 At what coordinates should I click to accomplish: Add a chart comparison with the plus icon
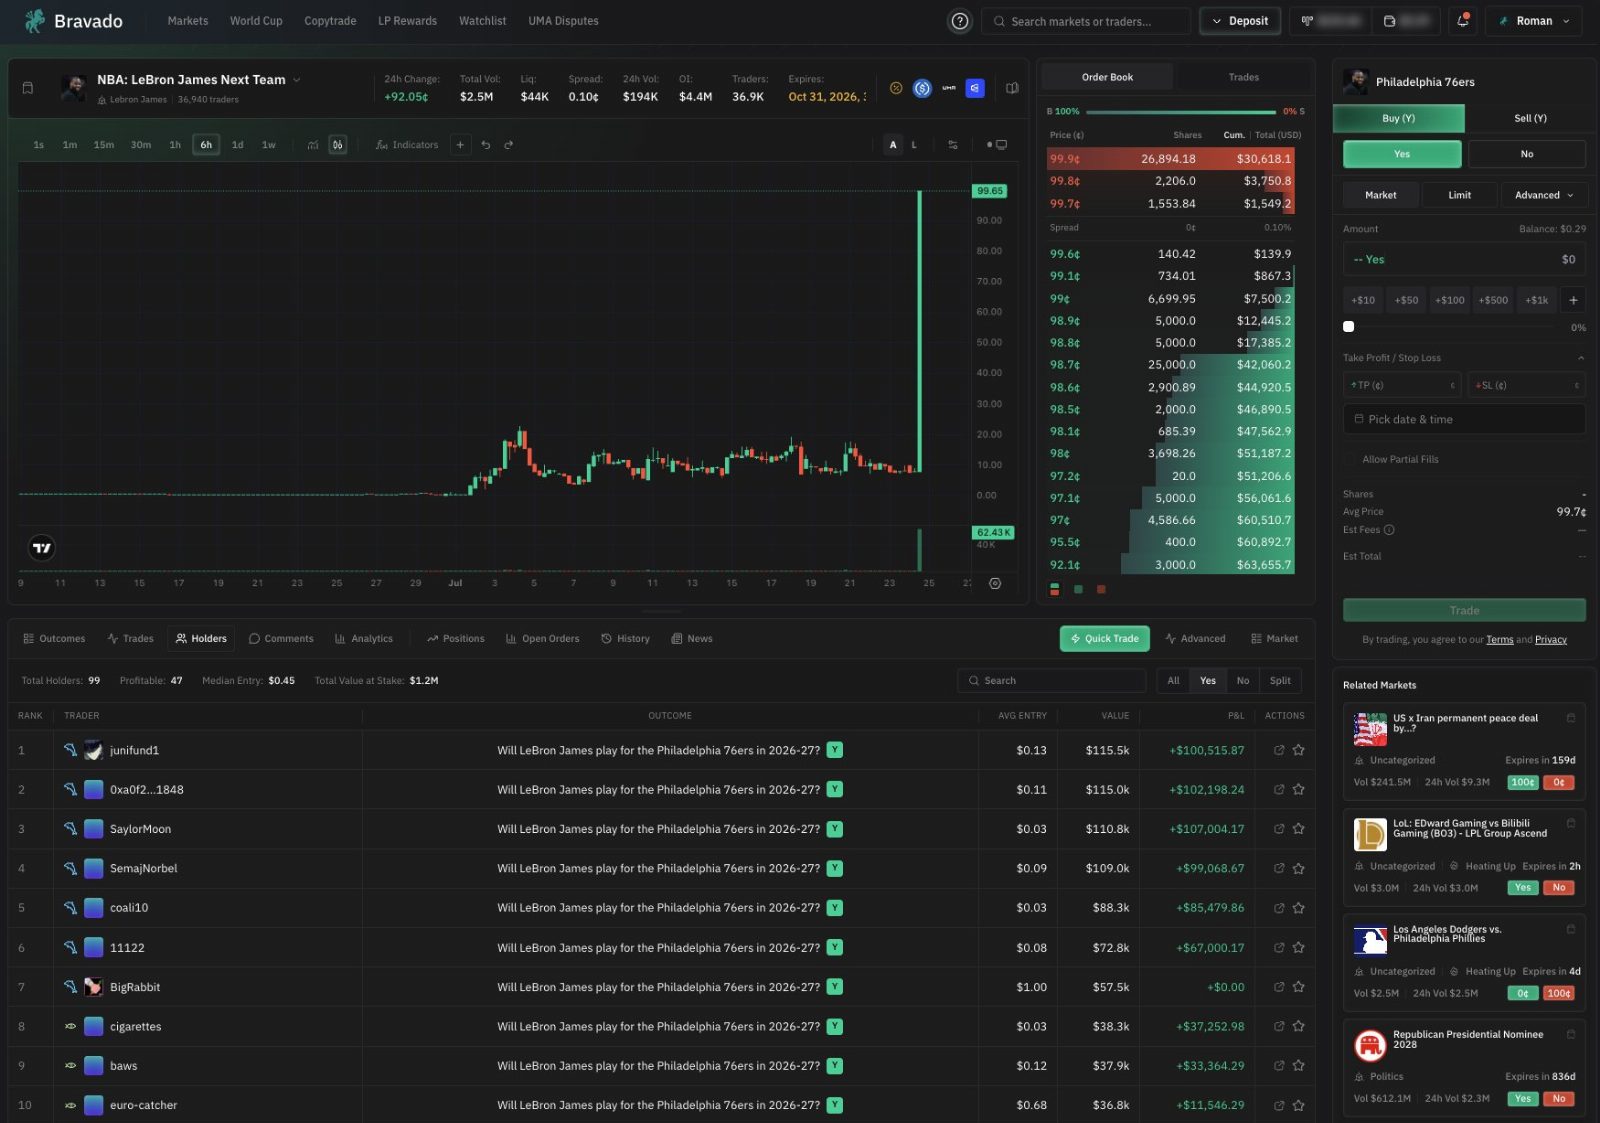[x=460, y=145]
